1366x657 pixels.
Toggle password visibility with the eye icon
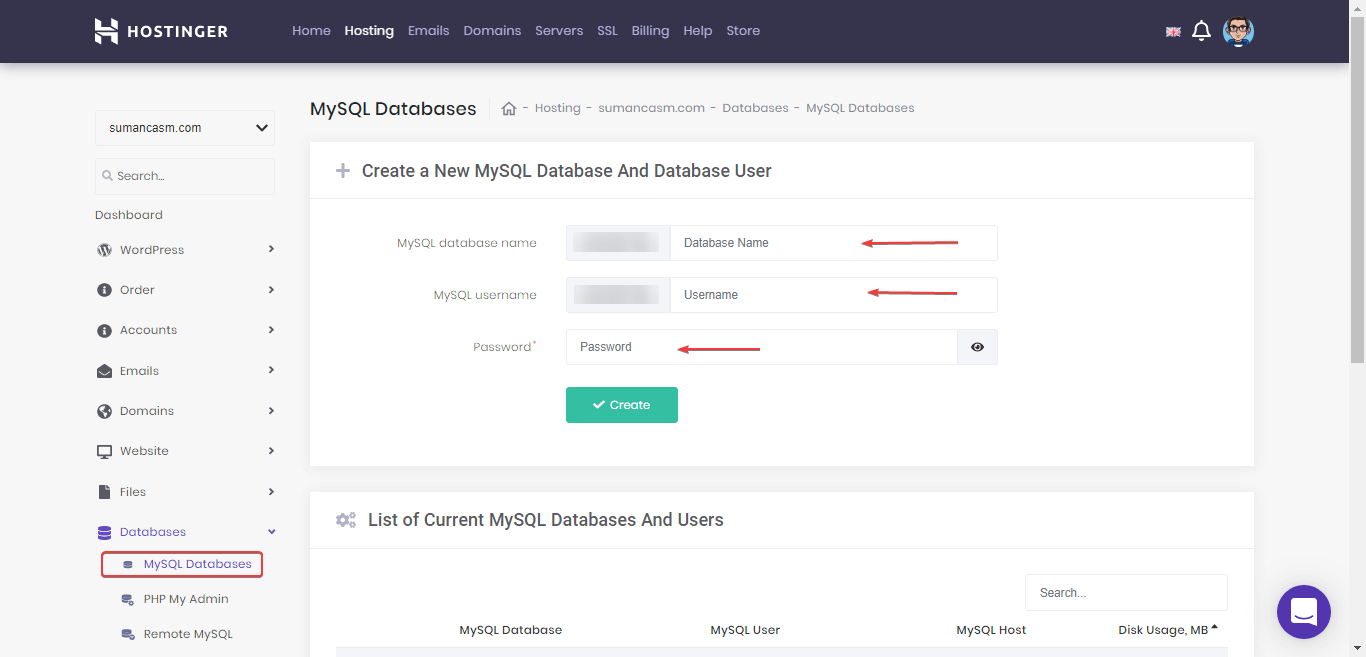[x=977, y=347]
